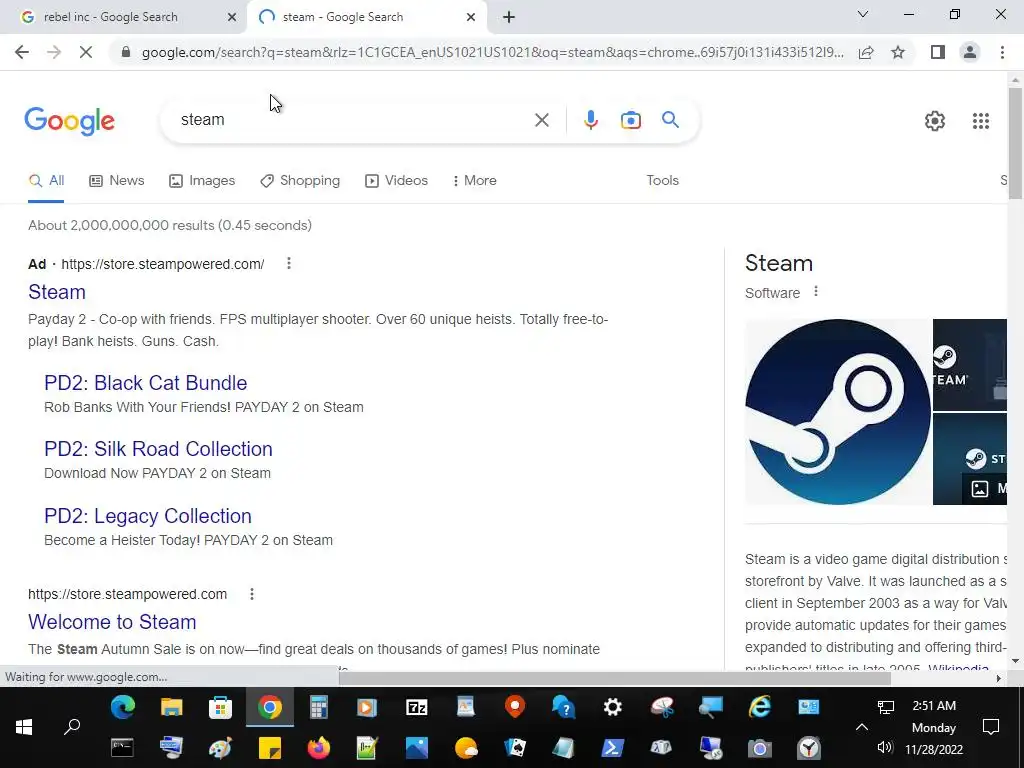This screenshot has width=1024, height=768.
Task: Open Windows Settings gear from the taskbar
Action: pyautogui.click(x=612, y=707)
